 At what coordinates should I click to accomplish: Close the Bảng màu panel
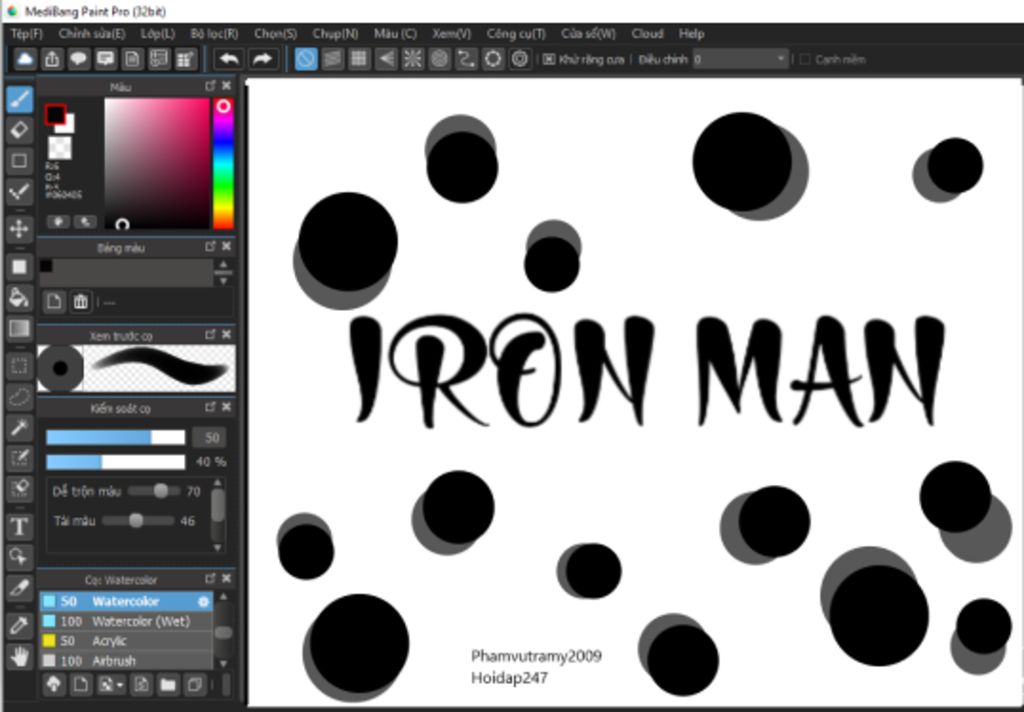(x=227, y=246)
